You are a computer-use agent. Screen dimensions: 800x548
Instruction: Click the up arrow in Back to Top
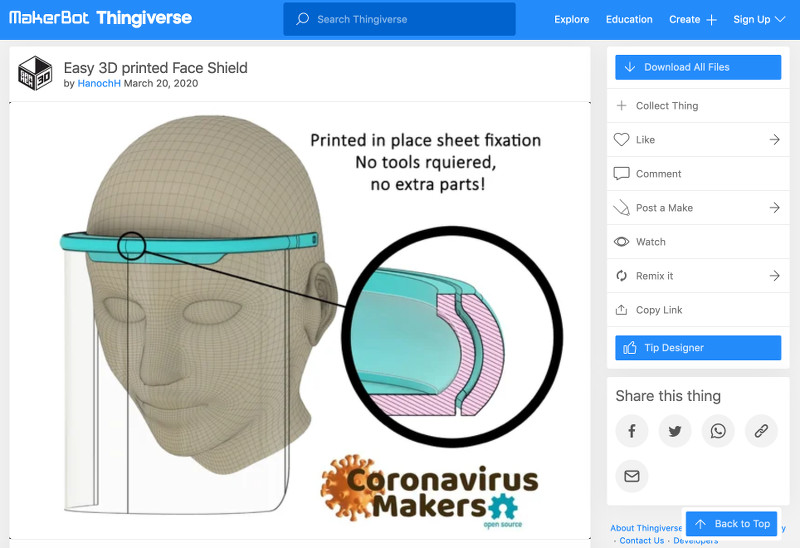701,524
